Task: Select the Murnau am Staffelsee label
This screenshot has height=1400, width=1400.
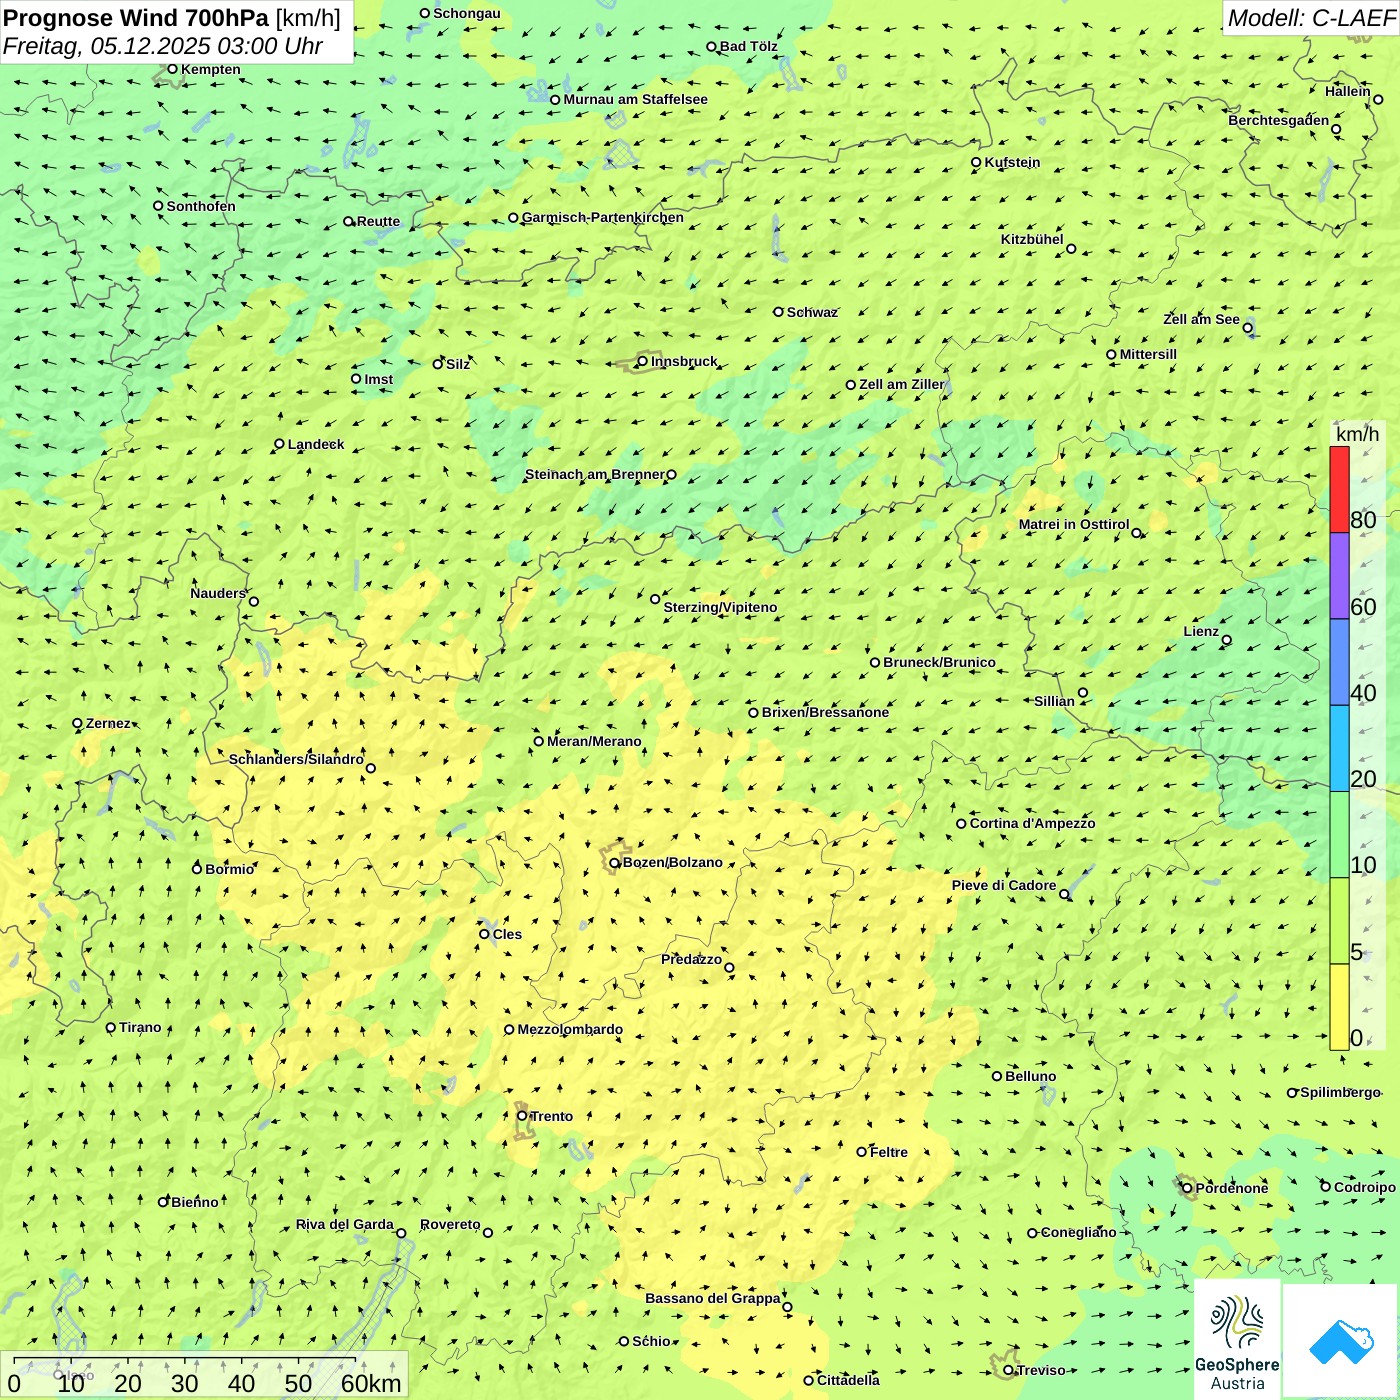Action: [635, 99]
